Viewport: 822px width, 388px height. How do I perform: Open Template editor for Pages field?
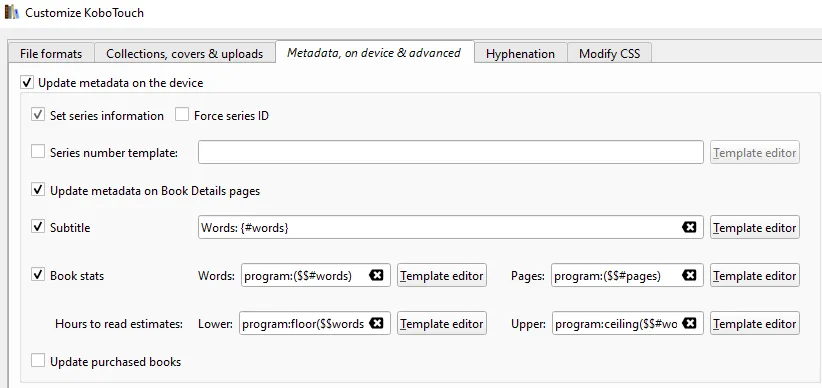[755, 275]
